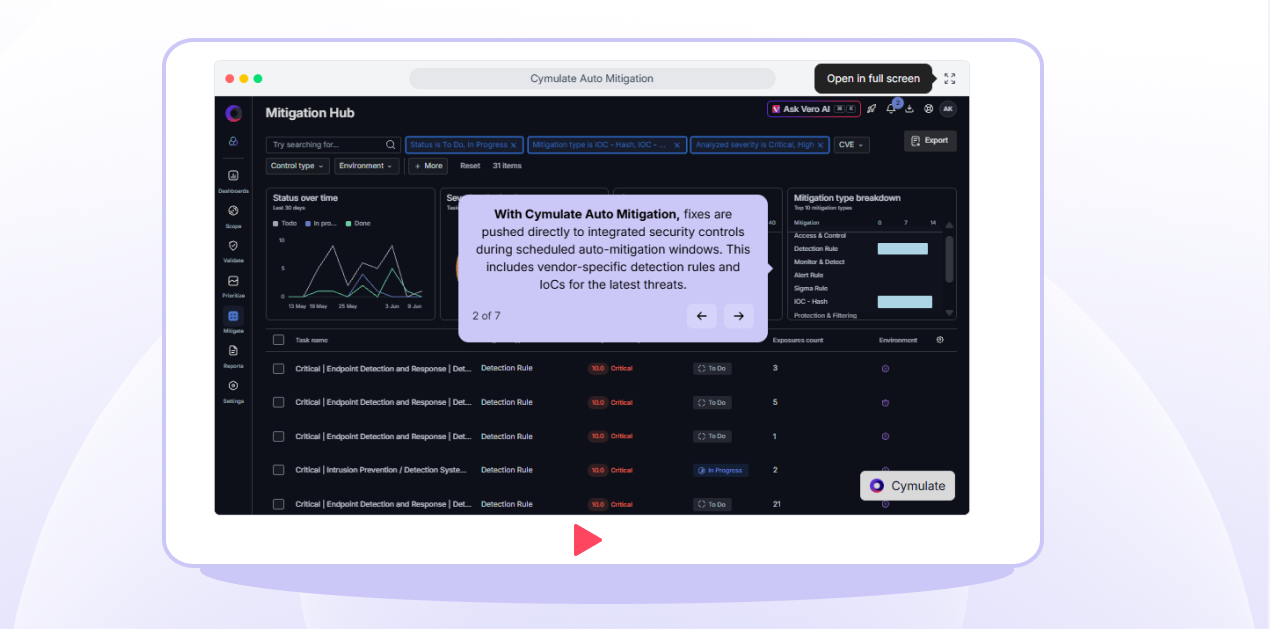
Task: Open Reports in the sidebar
Action: click(x=233, y=356)
